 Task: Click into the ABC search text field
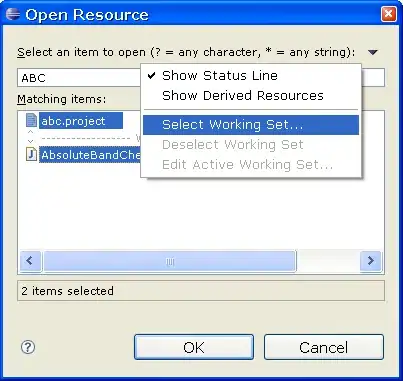[79, 78]
